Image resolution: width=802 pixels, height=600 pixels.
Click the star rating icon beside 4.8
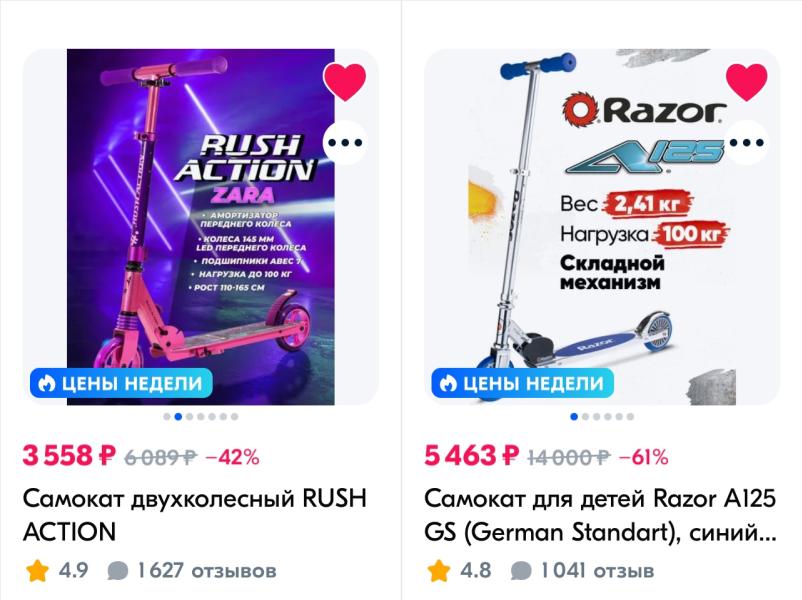(438, 571)
